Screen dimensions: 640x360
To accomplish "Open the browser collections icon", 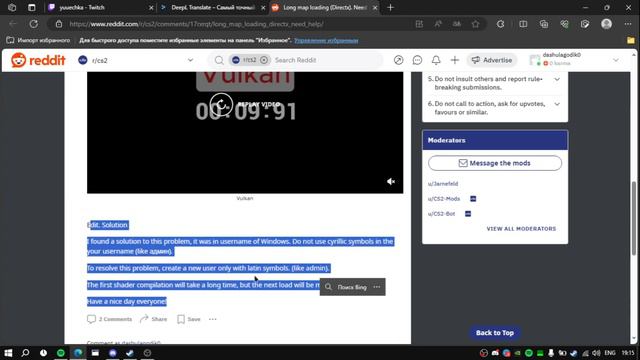I will (544, 24).
